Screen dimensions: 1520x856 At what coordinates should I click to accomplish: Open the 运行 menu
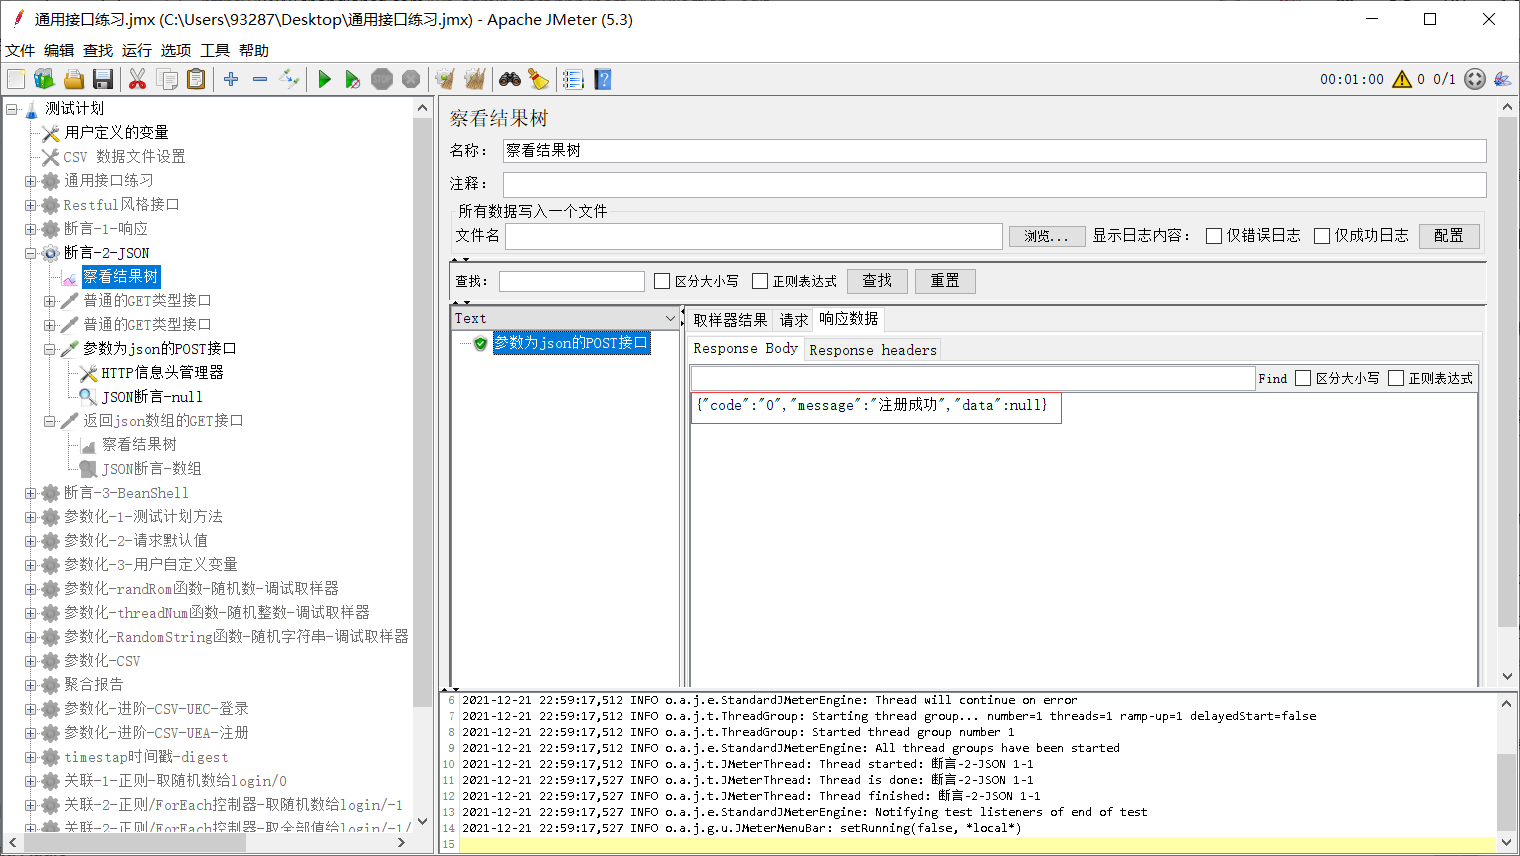(x=137, y=50)
